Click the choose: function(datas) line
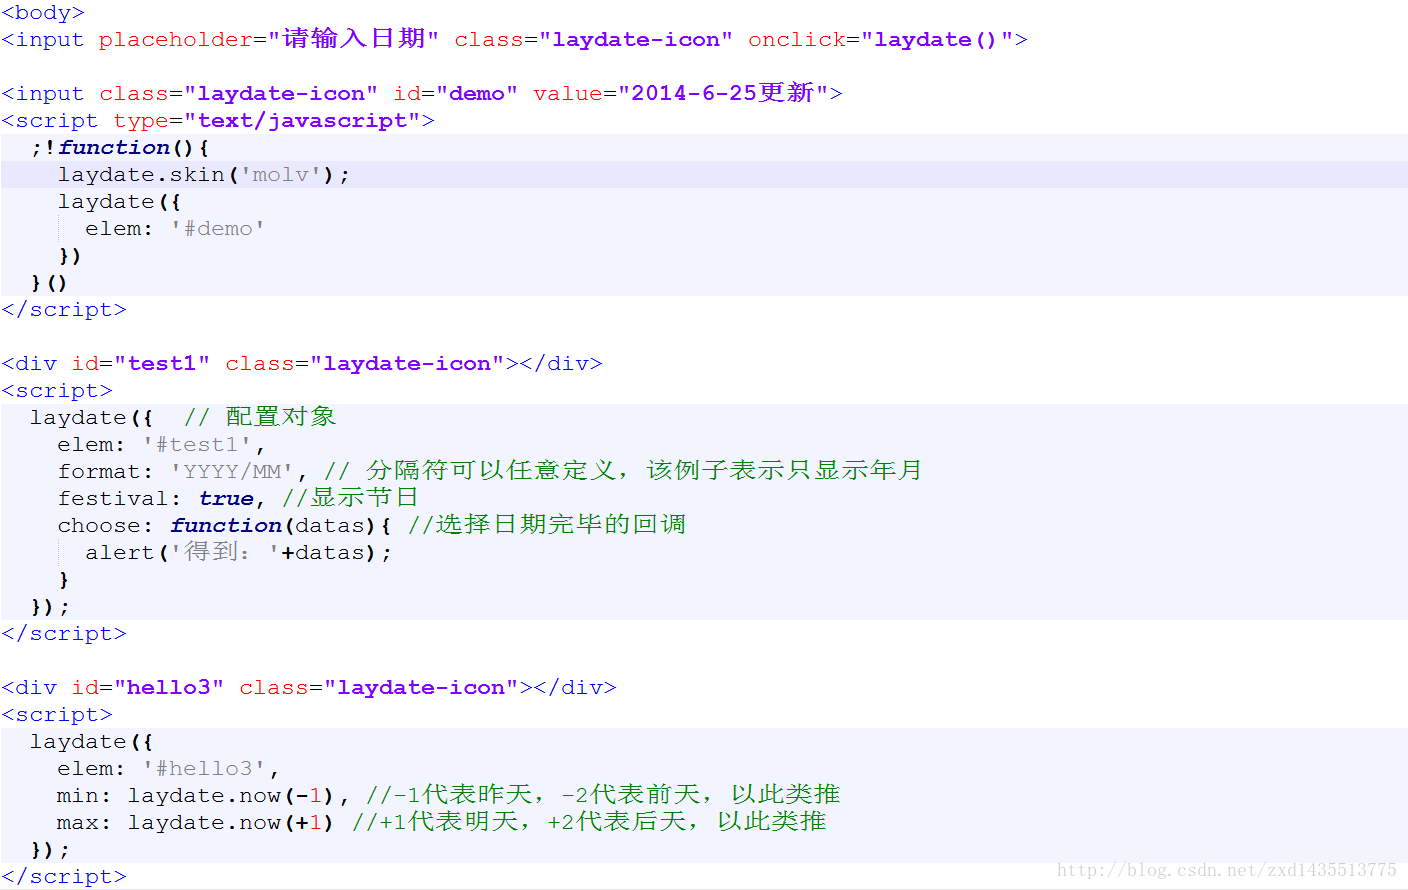 click(x=224, y=526)
